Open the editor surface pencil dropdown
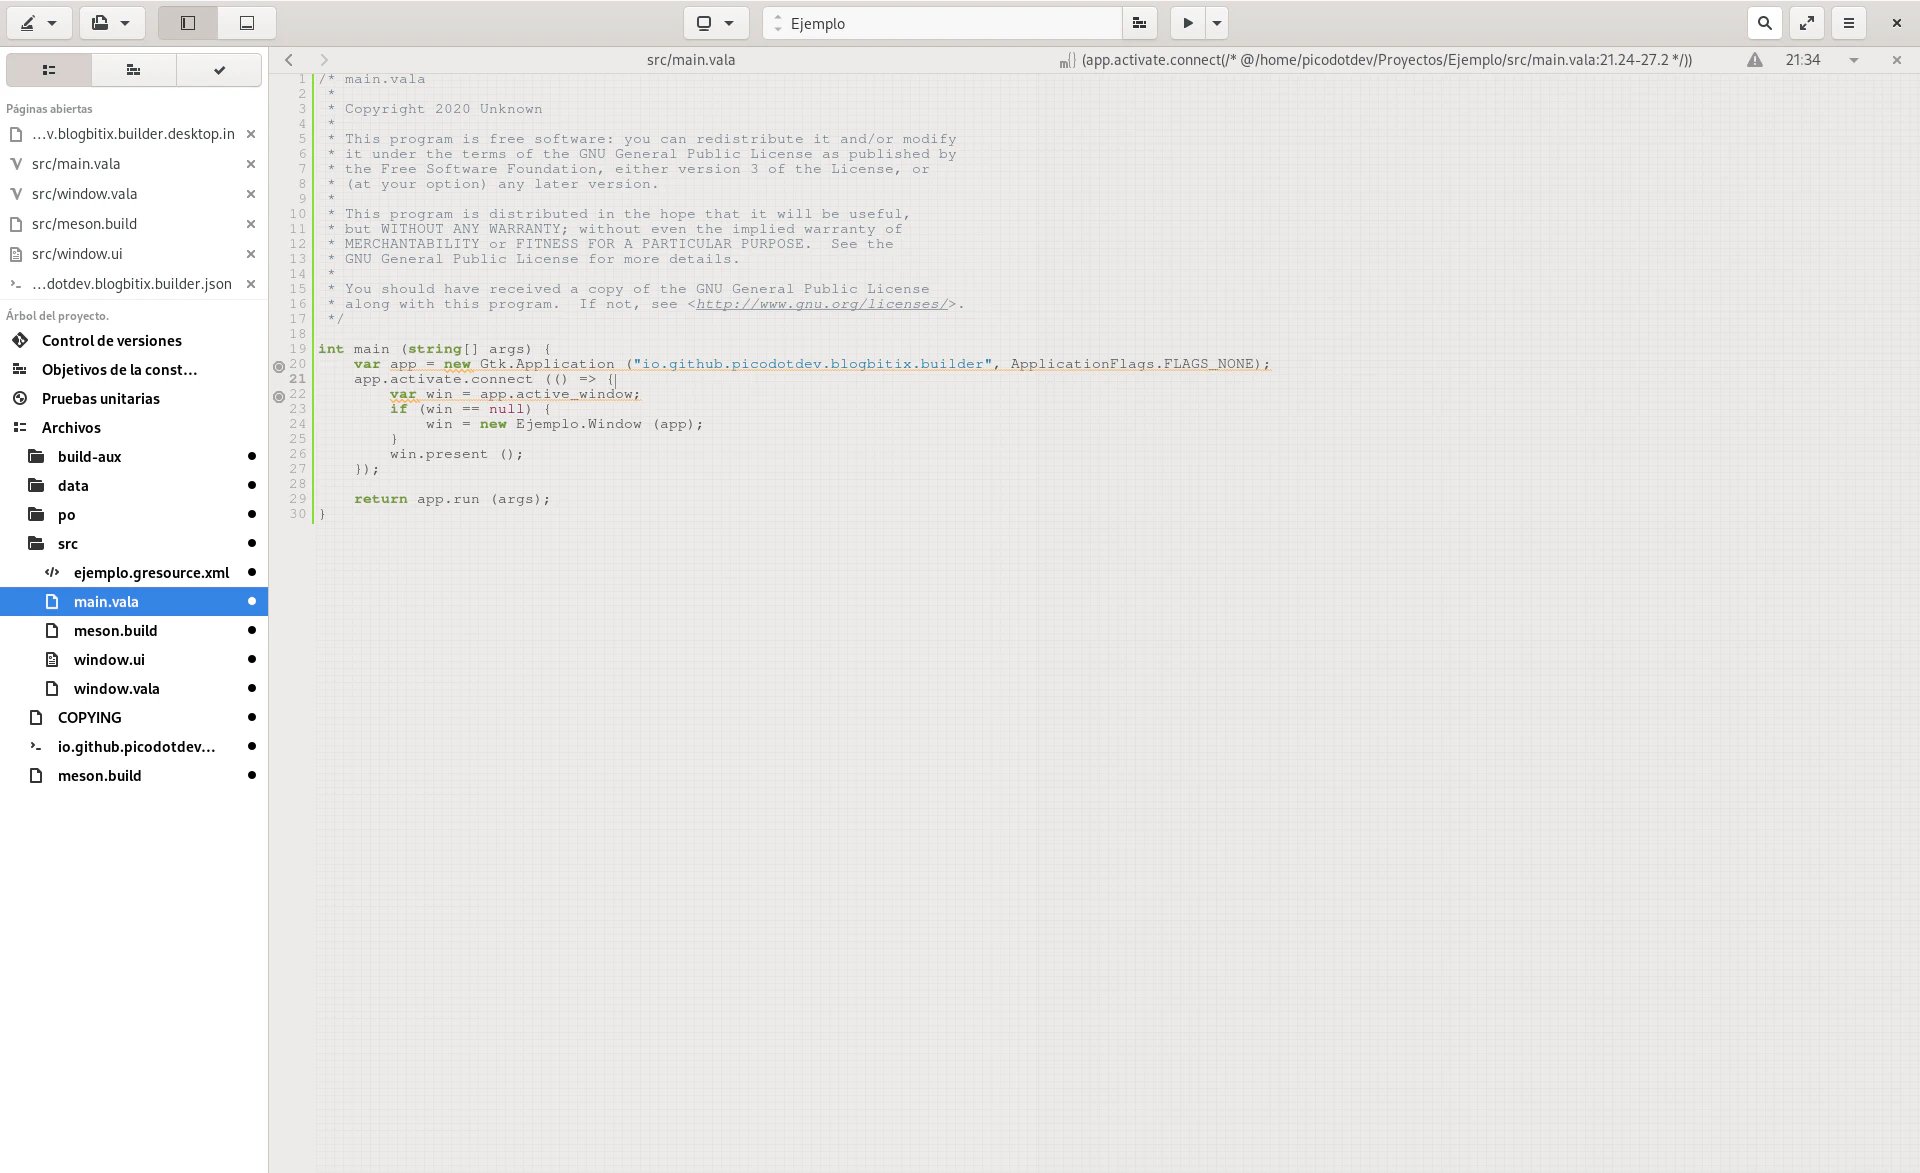1920x1173 pixels. [x=39, y=23]
